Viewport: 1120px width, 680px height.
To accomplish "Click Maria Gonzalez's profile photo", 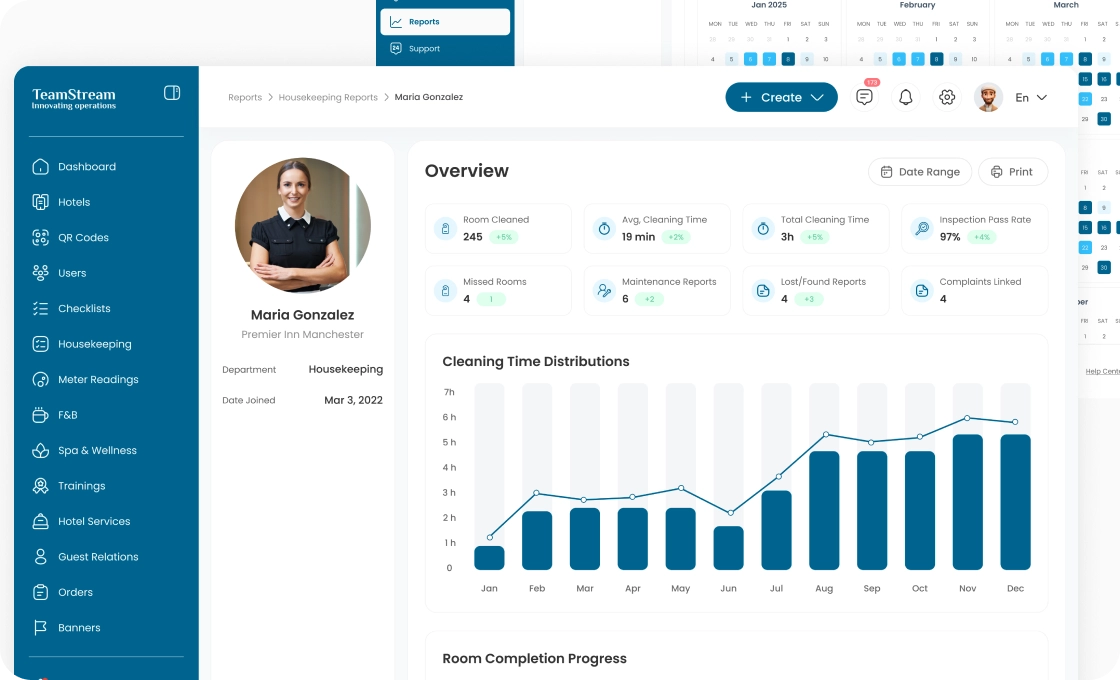I will click(x=303, y=225).
